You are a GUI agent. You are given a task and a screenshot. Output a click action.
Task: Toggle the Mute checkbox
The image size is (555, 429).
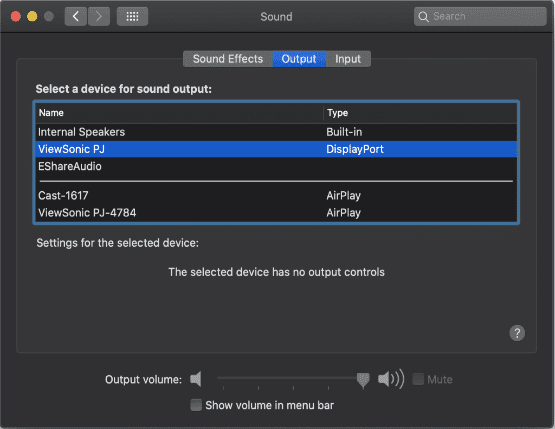tap(418, 379)
